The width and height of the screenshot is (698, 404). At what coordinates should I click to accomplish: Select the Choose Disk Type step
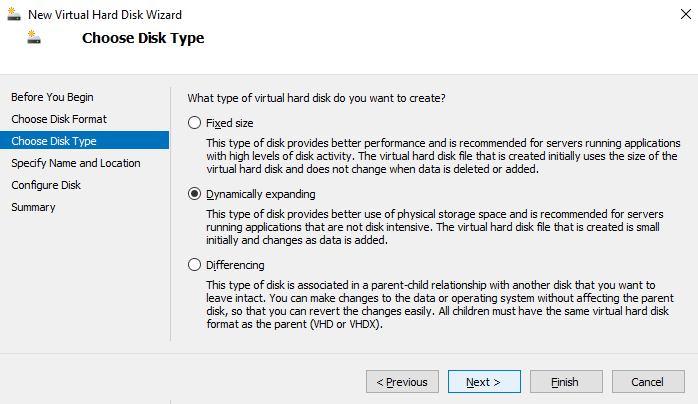click(x=85, y=141)
